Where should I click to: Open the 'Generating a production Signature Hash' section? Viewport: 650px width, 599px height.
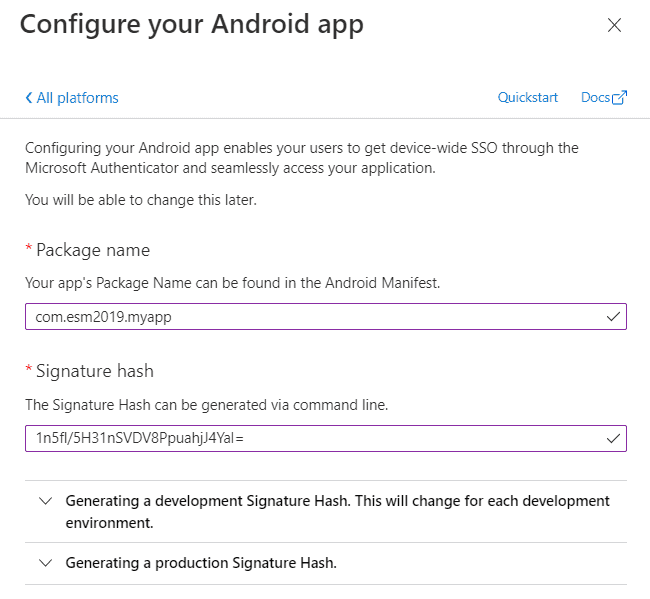point(326,563)
